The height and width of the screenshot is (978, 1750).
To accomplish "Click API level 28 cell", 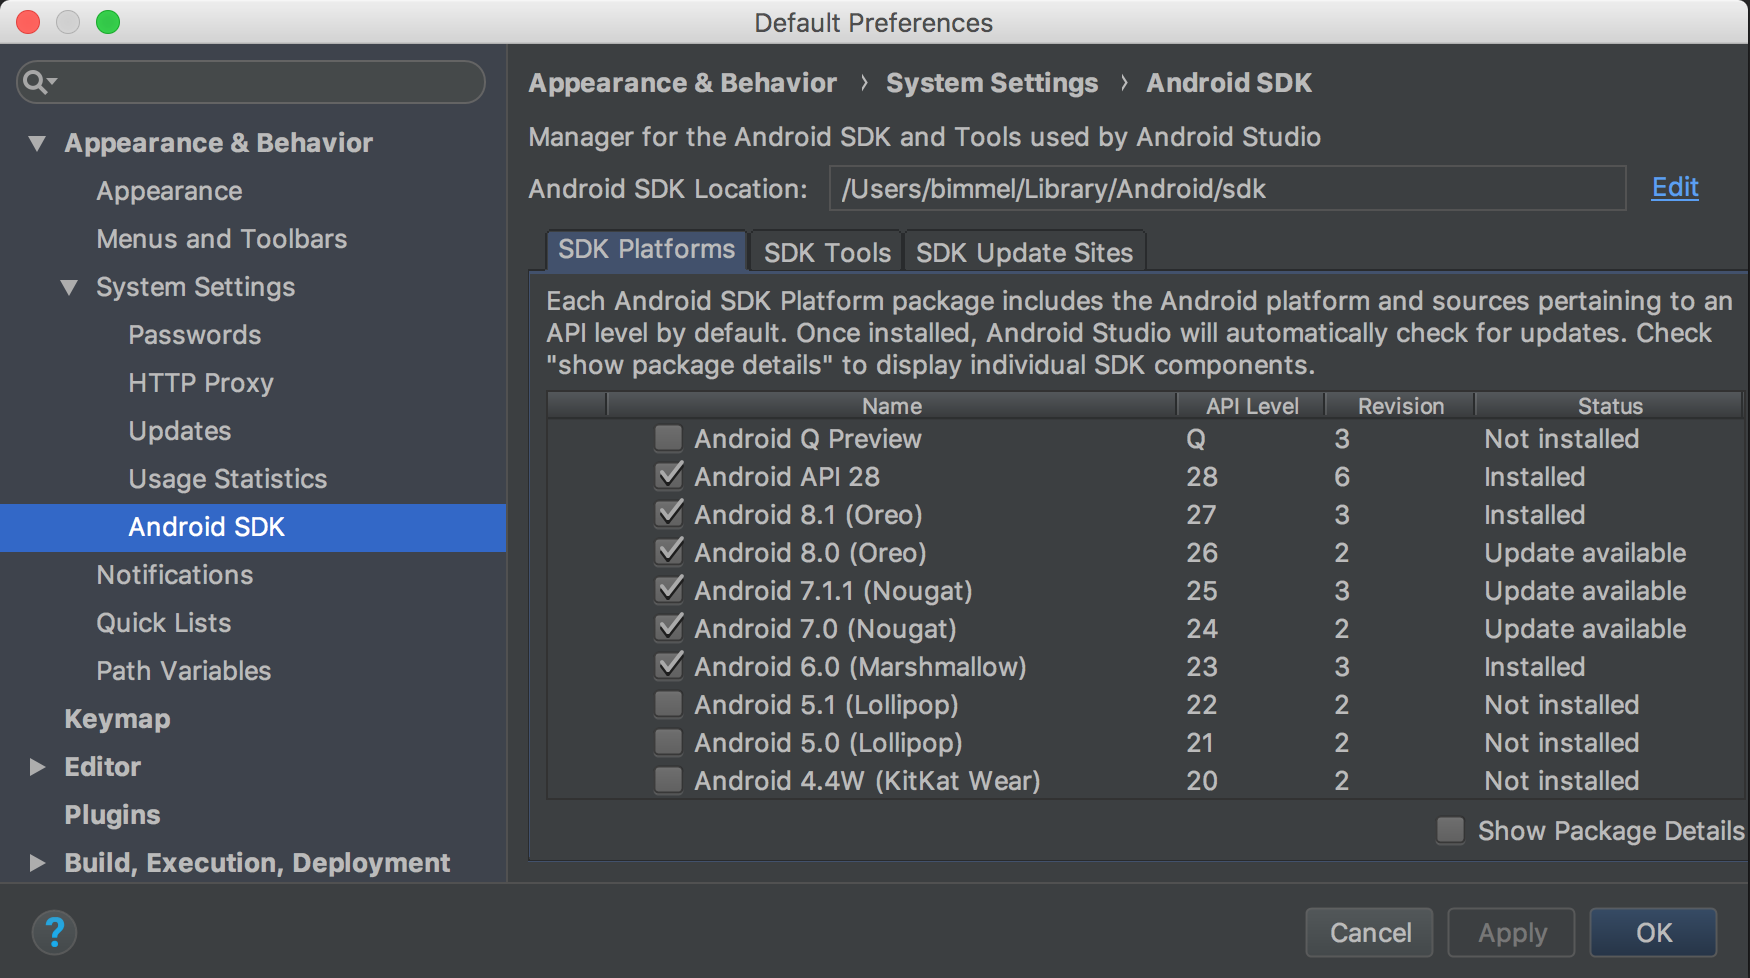I will pyautogui.click(x=1202, y=476).
